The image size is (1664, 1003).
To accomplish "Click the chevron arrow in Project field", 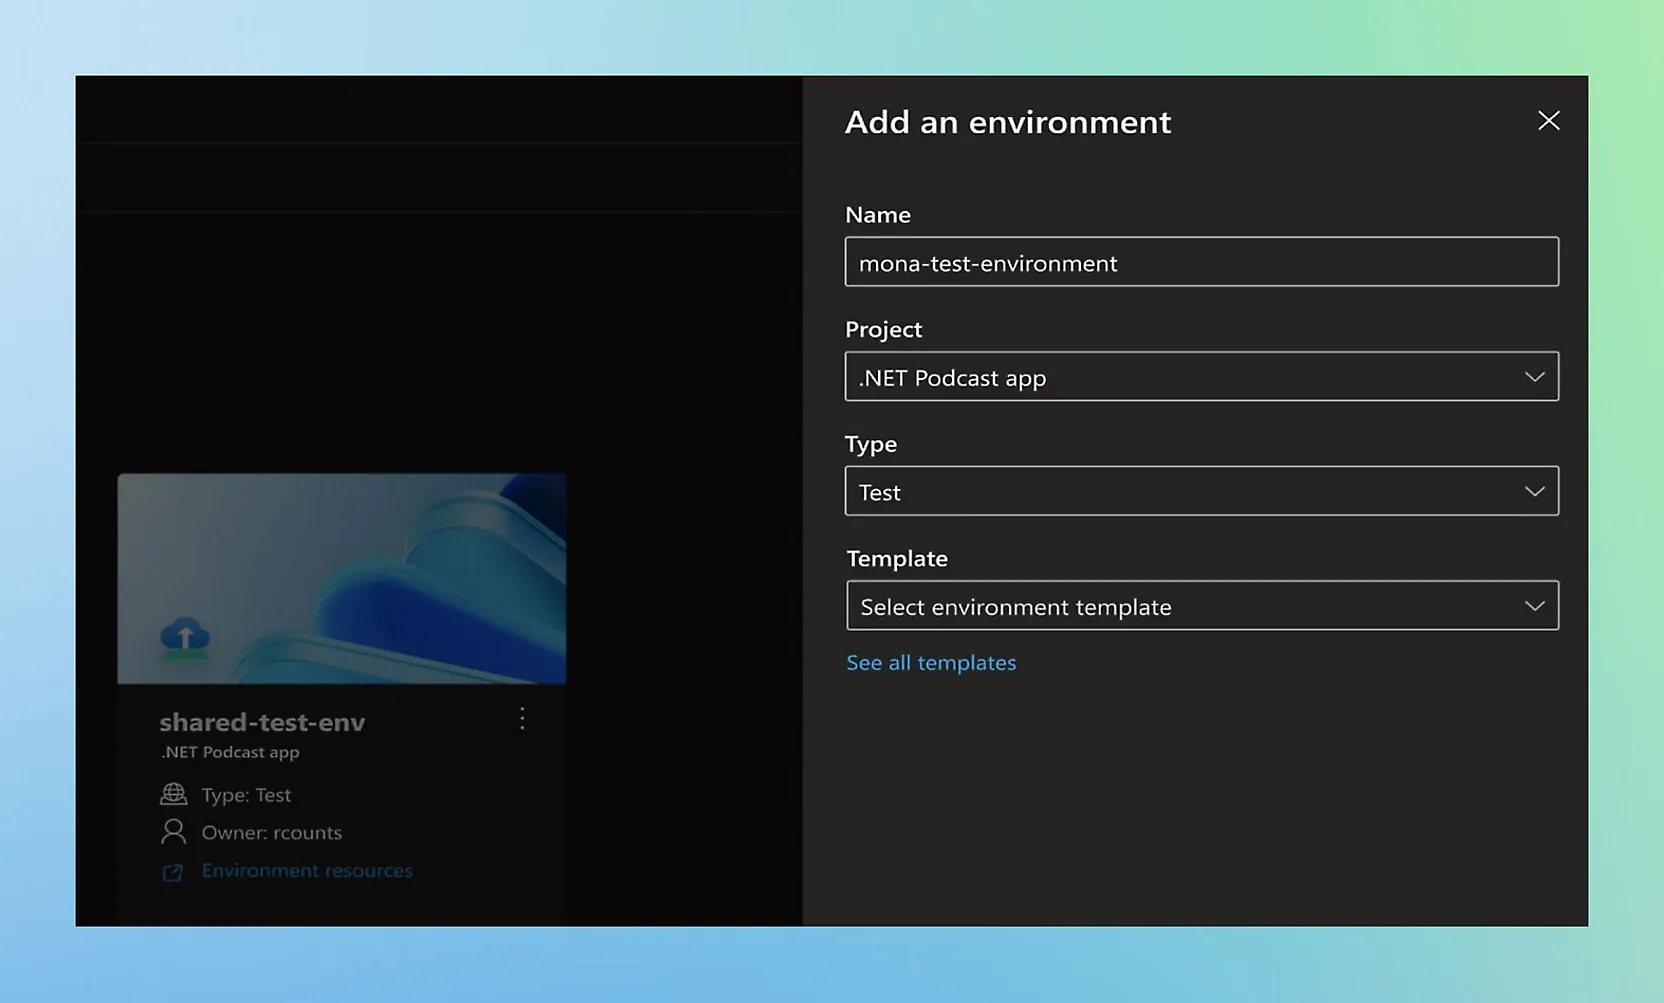I will point(1534,377).
